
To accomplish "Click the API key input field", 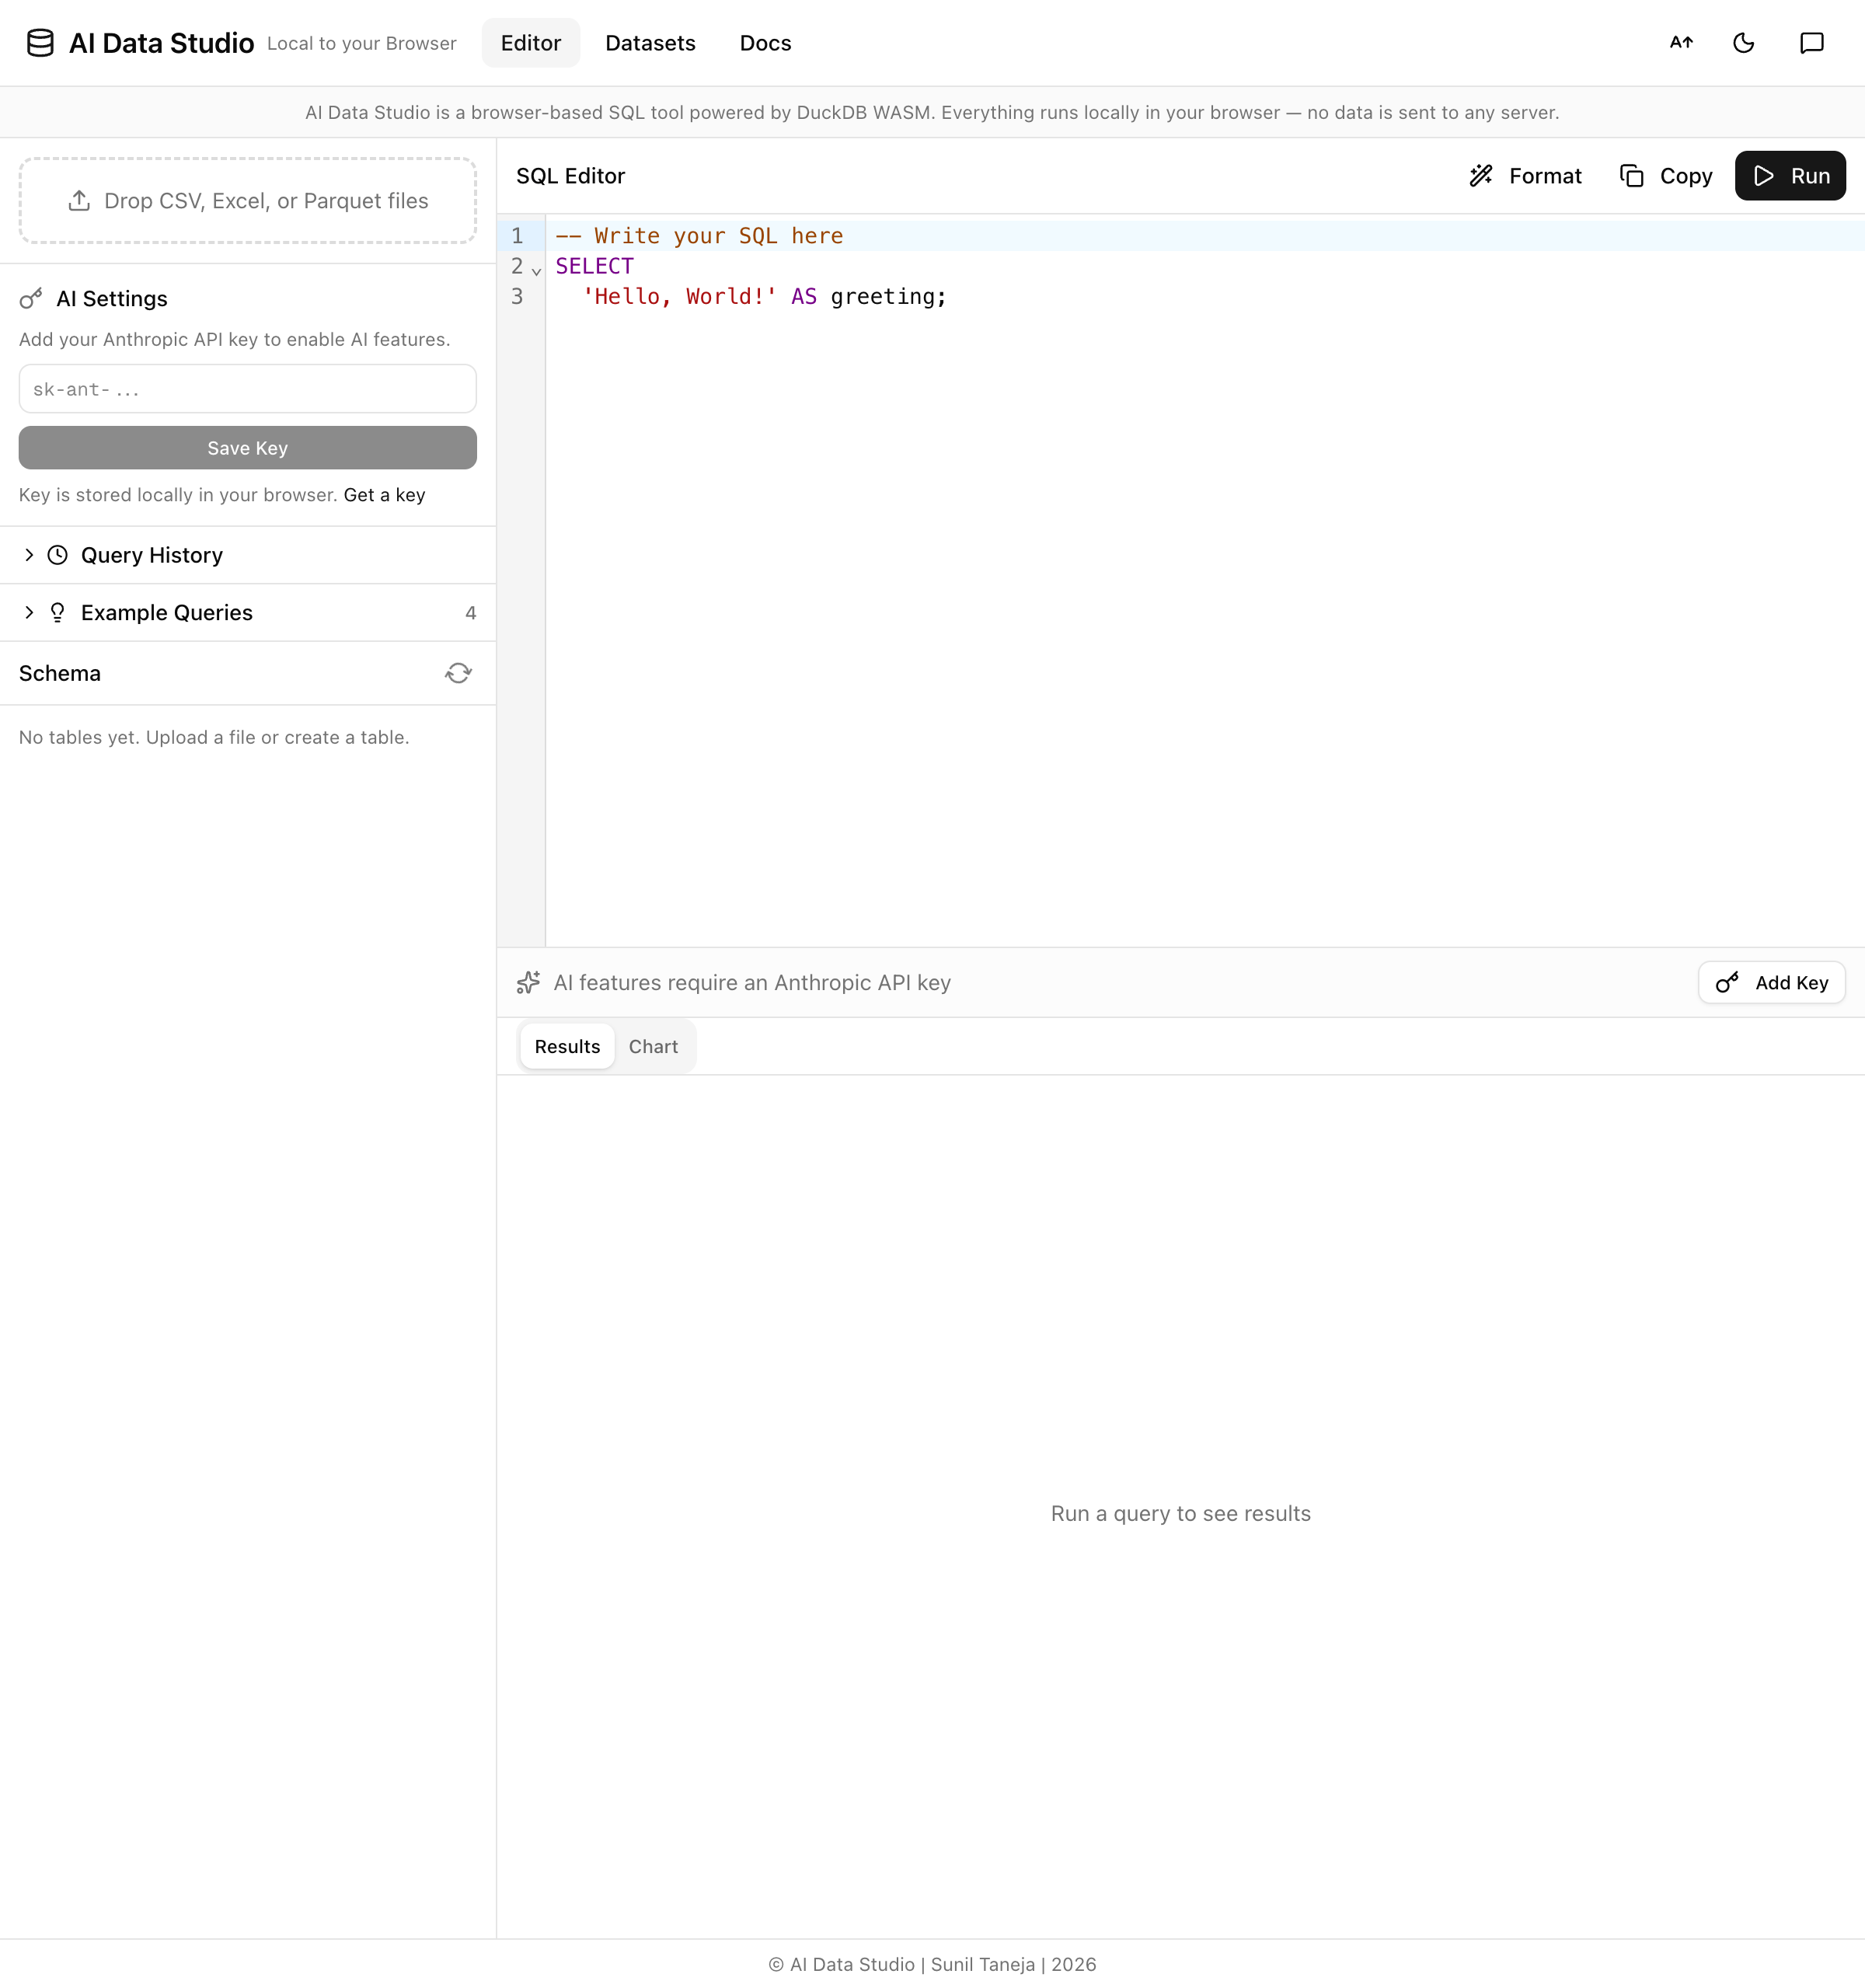I will [247, 389].
